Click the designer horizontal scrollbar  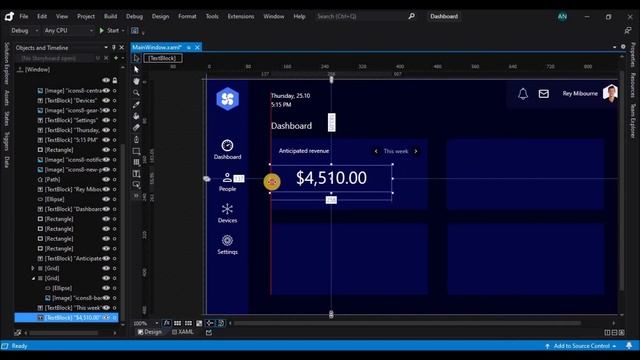[407, 323]
